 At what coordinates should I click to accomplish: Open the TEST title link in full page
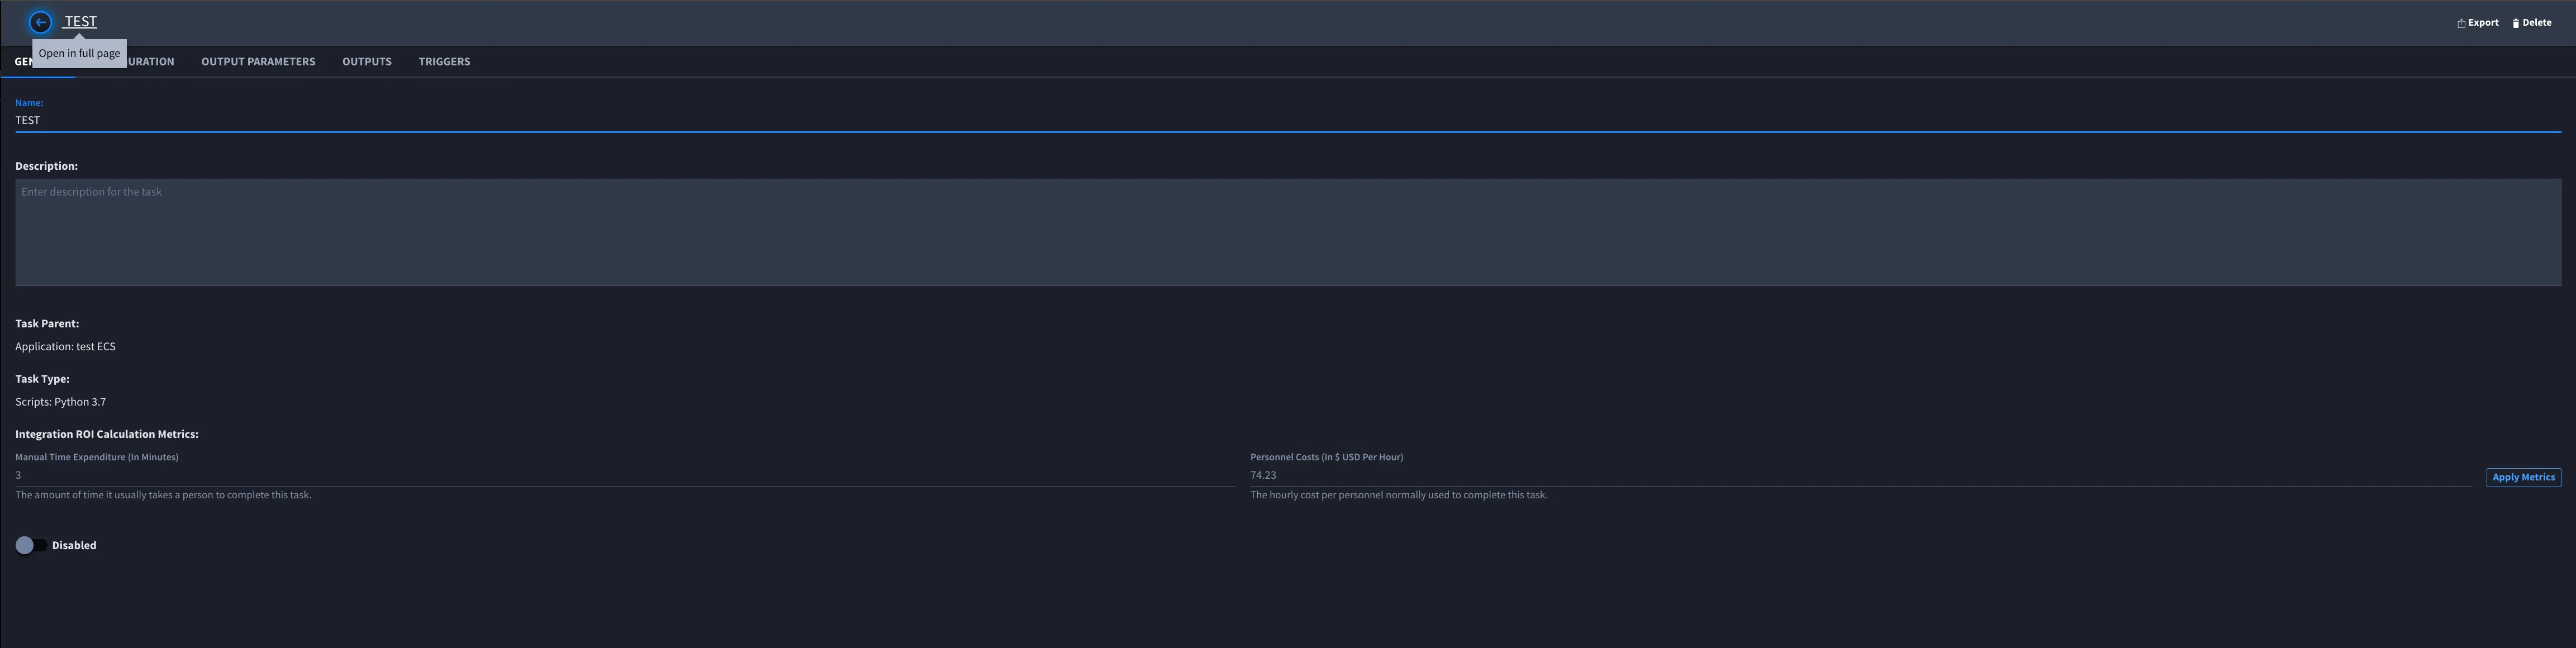click(x=80, y=22)
